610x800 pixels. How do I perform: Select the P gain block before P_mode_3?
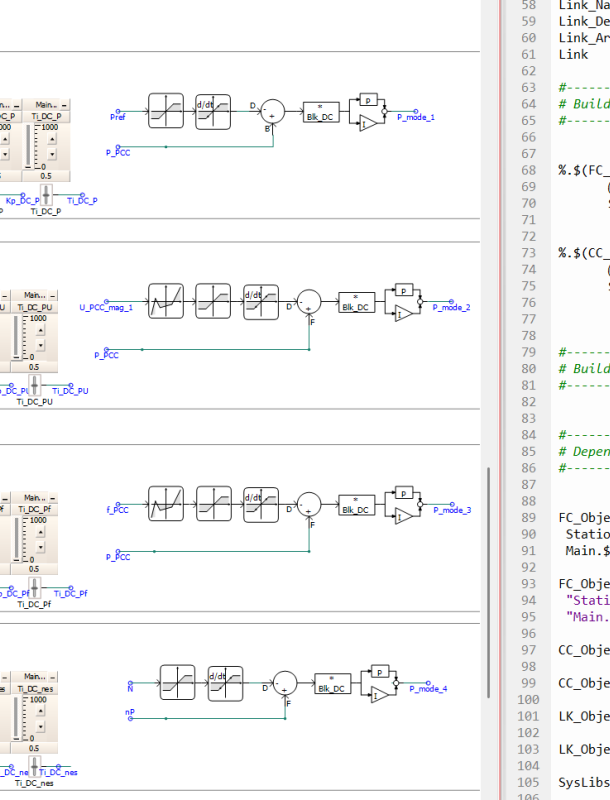point(404,493)
